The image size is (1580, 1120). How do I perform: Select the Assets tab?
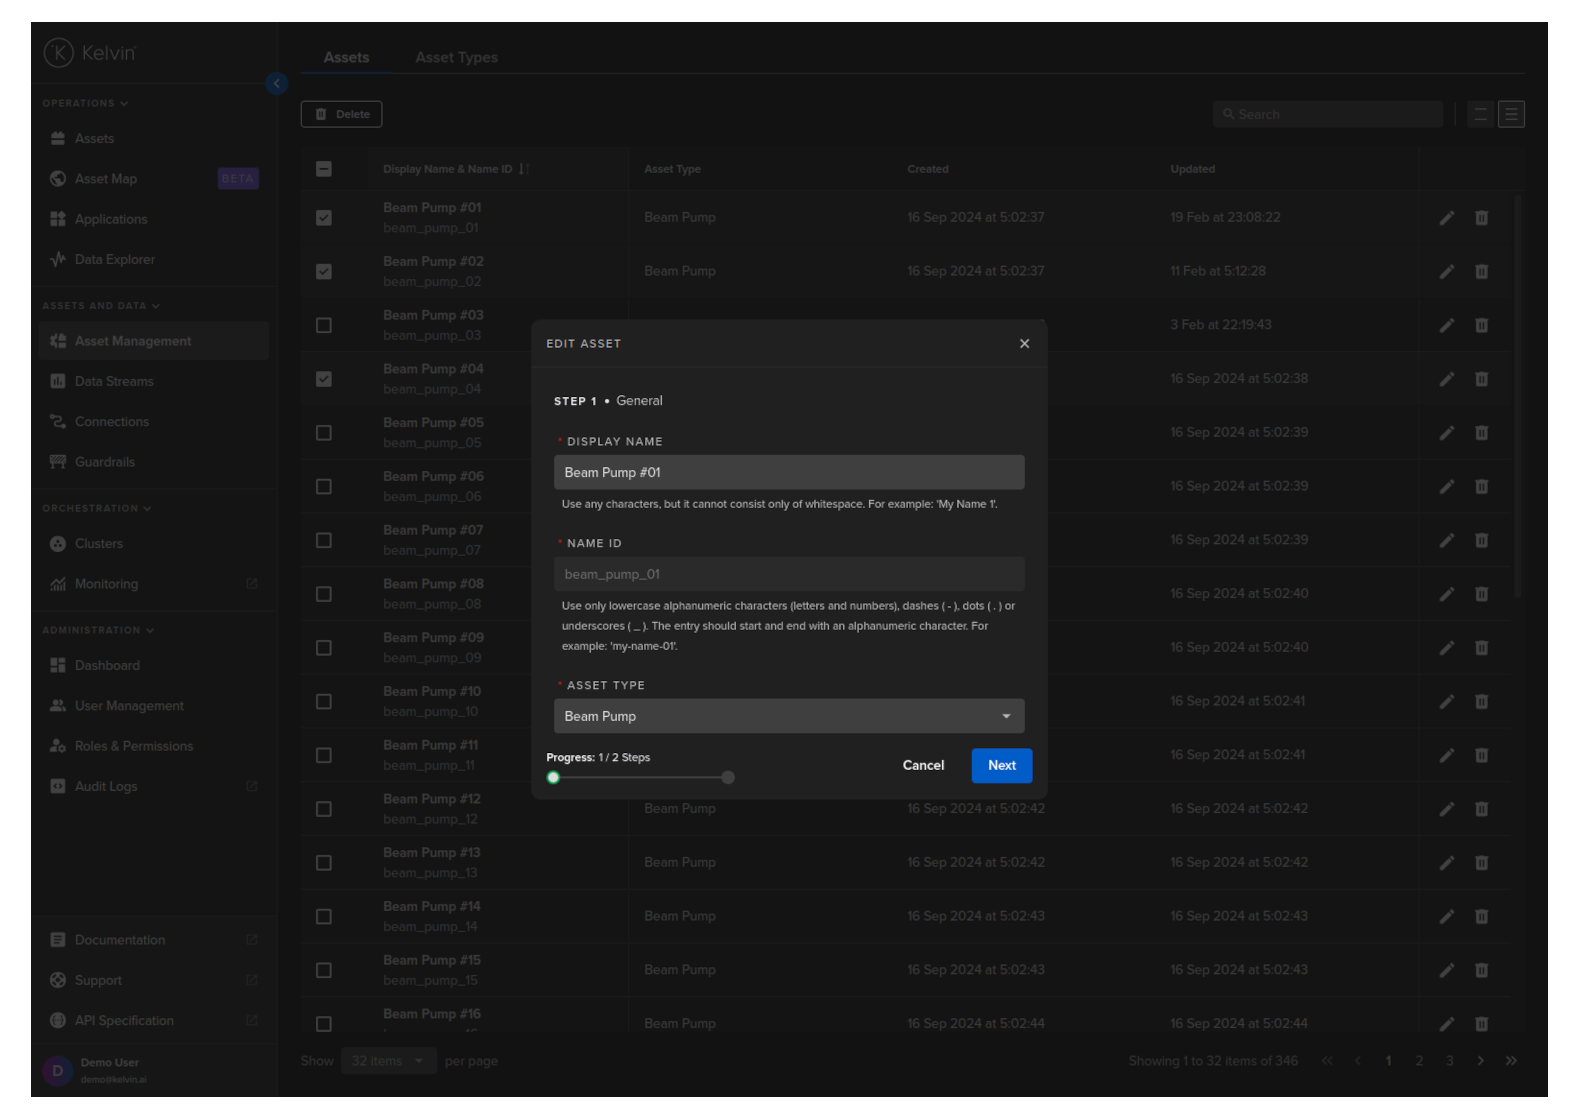pyautogui.click(x=346, y=58)
